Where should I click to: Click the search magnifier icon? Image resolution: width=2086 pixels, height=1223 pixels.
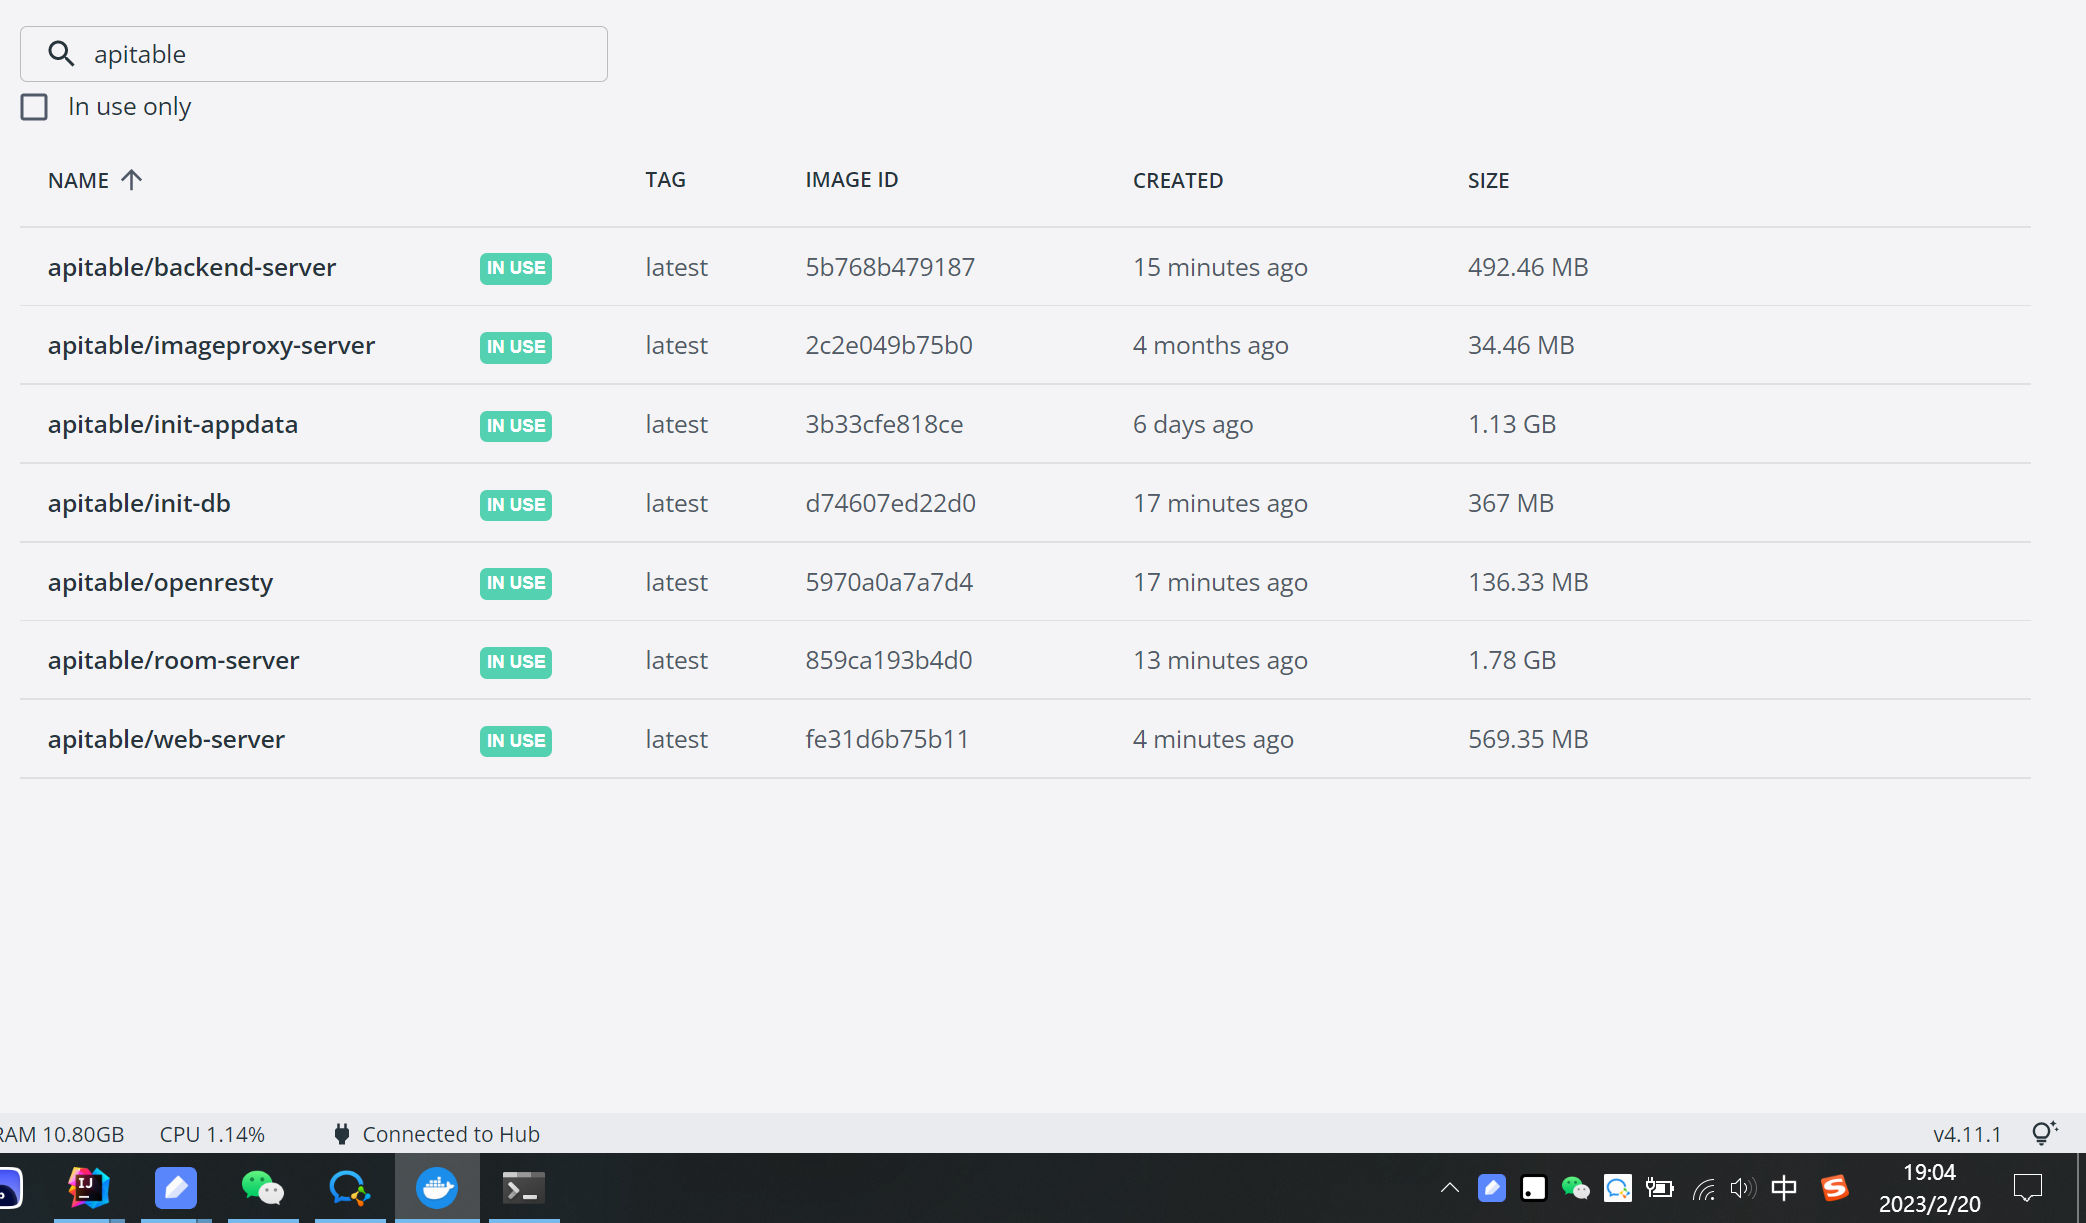click(62, 54)
